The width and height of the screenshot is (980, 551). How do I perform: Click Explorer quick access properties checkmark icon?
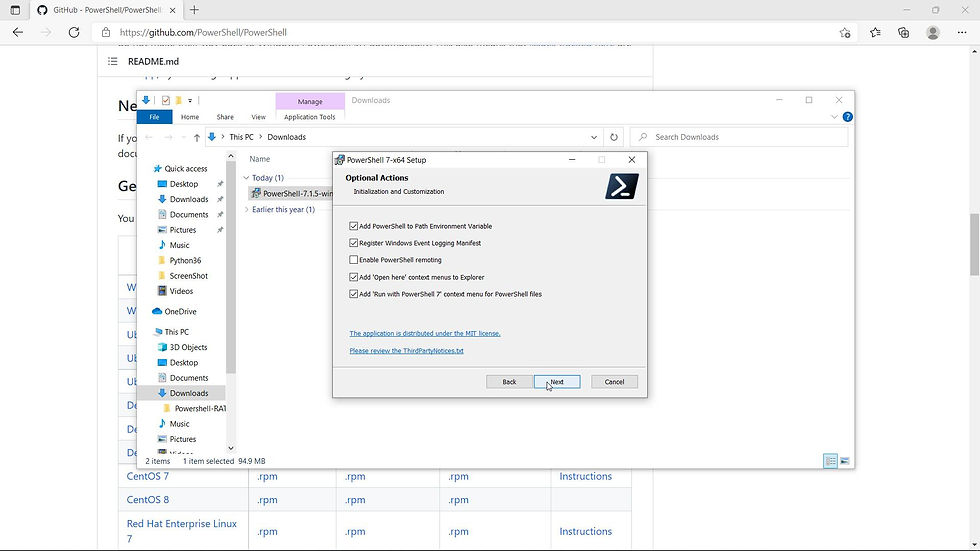[166, 101]
